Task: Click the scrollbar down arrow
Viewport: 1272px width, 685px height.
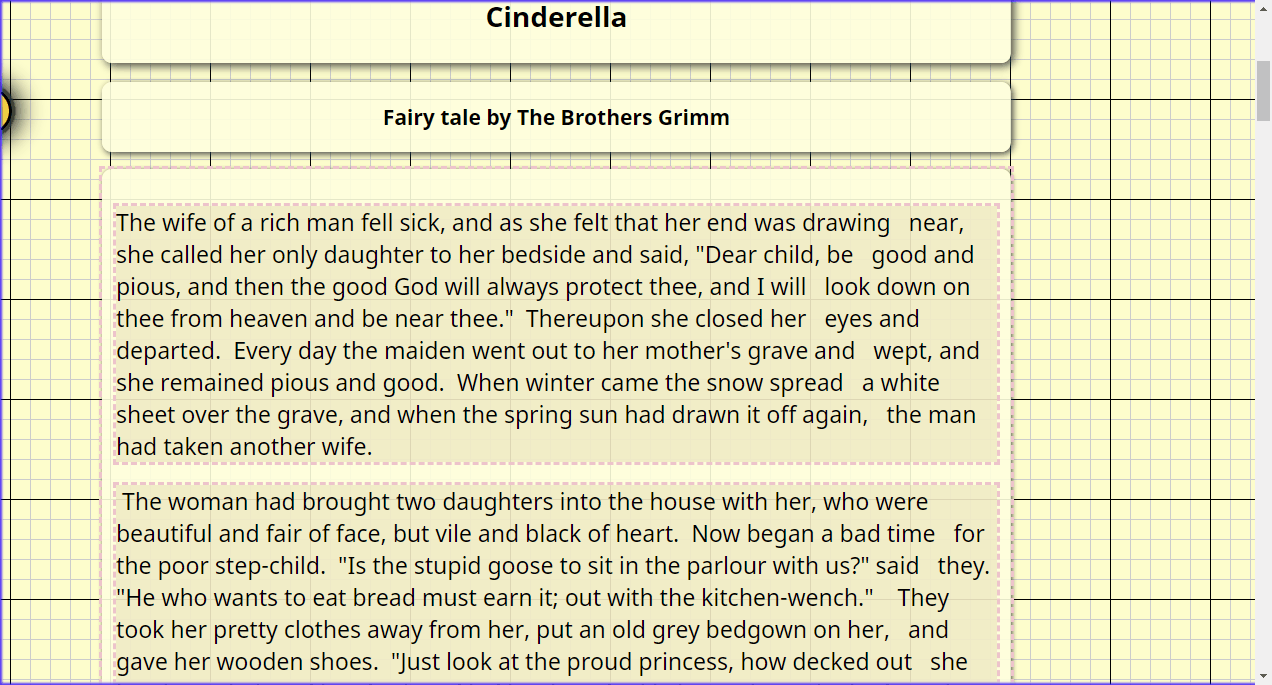Action: click(1263, 677)
